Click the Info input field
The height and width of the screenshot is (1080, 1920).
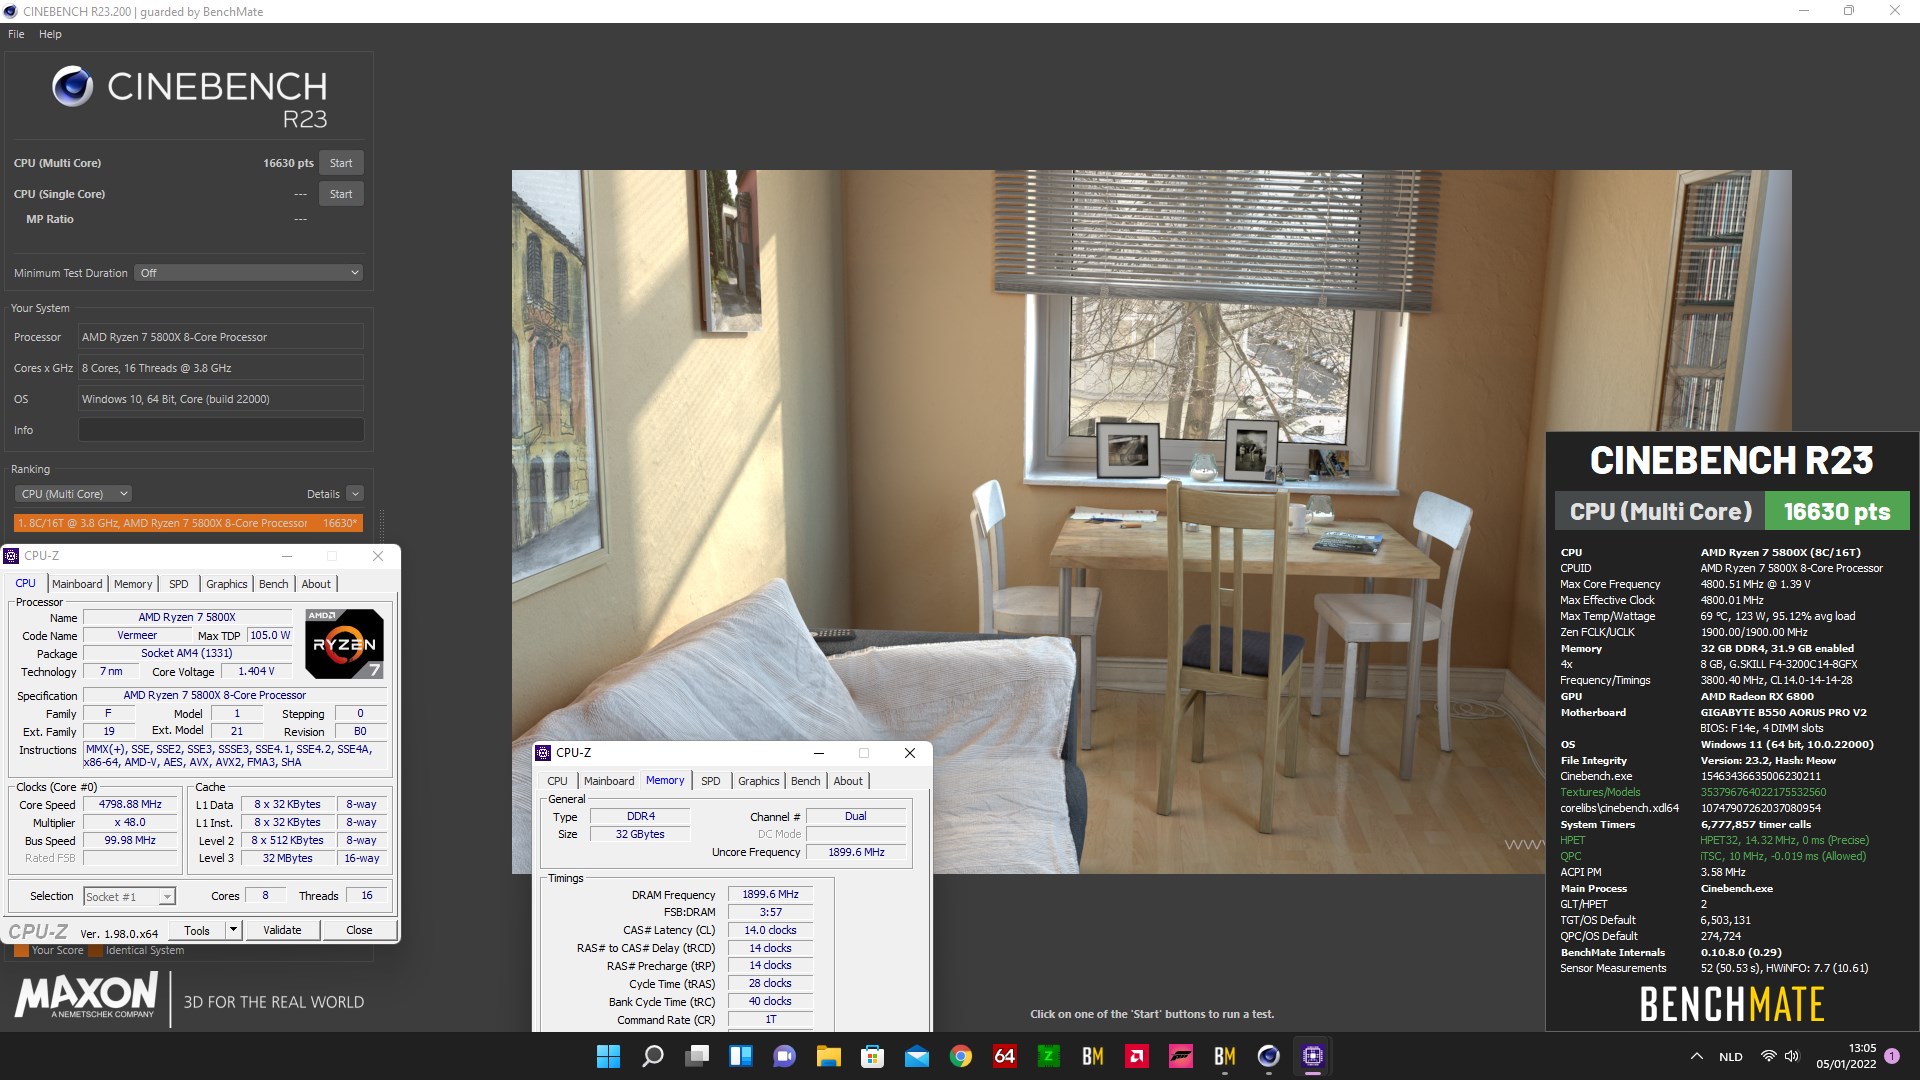coord(221,430)
